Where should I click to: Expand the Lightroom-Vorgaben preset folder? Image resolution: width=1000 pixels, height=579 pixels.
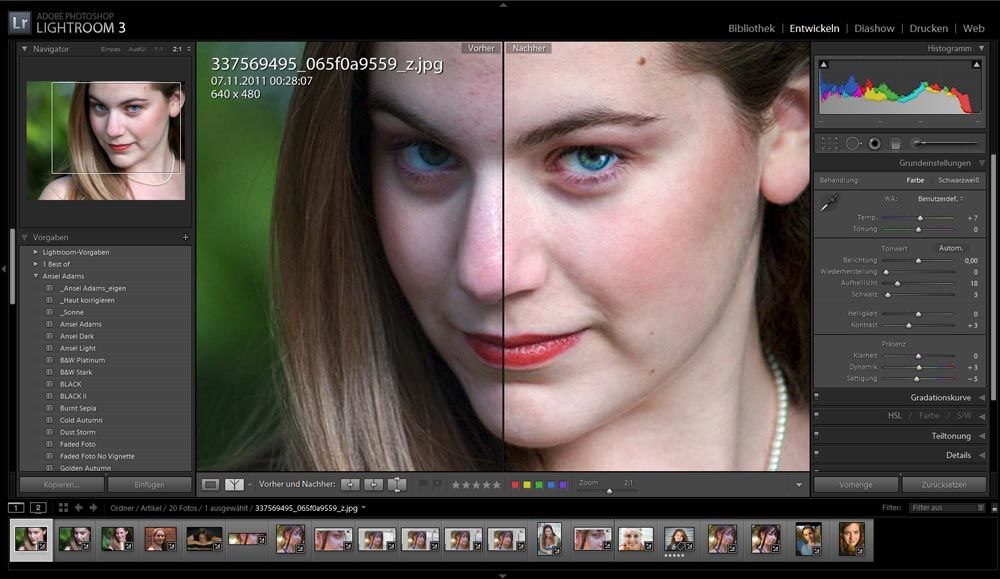(36, 252)
